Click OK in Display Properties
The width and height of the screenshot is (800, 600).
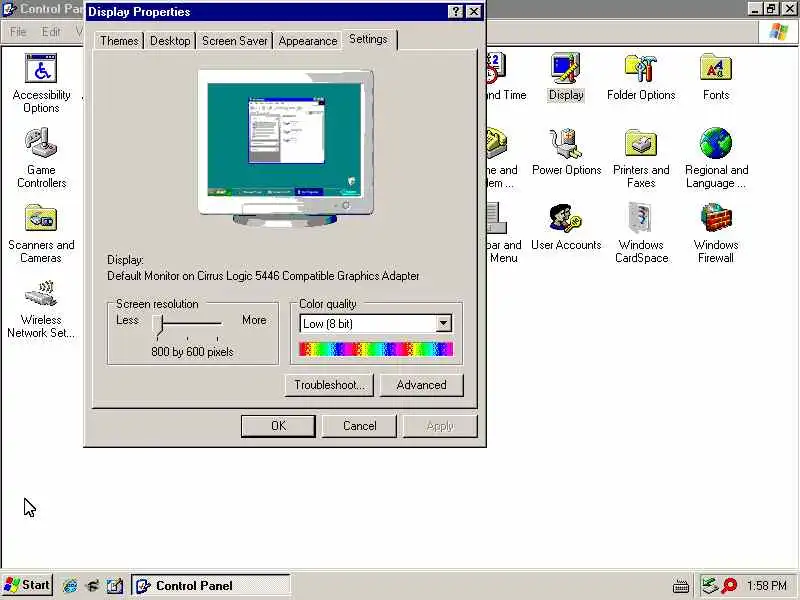pyautogui.click(x=278, y=426)
